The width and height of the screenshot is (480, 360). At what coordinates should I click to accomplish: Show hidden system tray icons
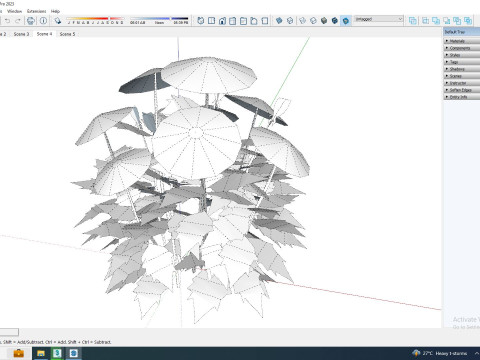pos(477,353)
